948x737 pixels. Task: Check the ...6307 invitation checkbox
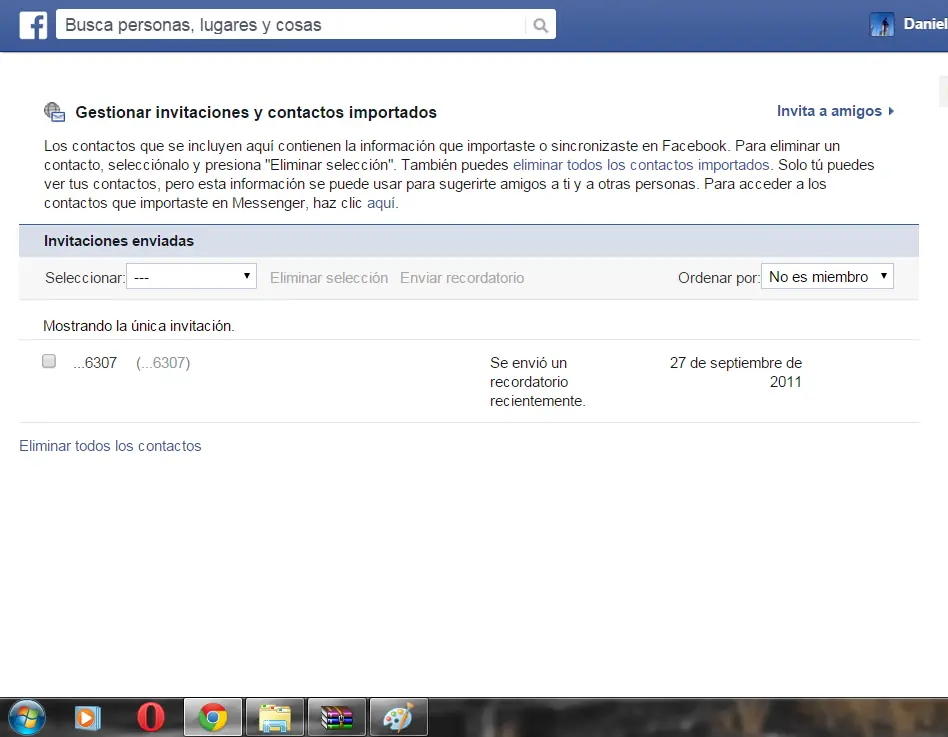(49, 361)
